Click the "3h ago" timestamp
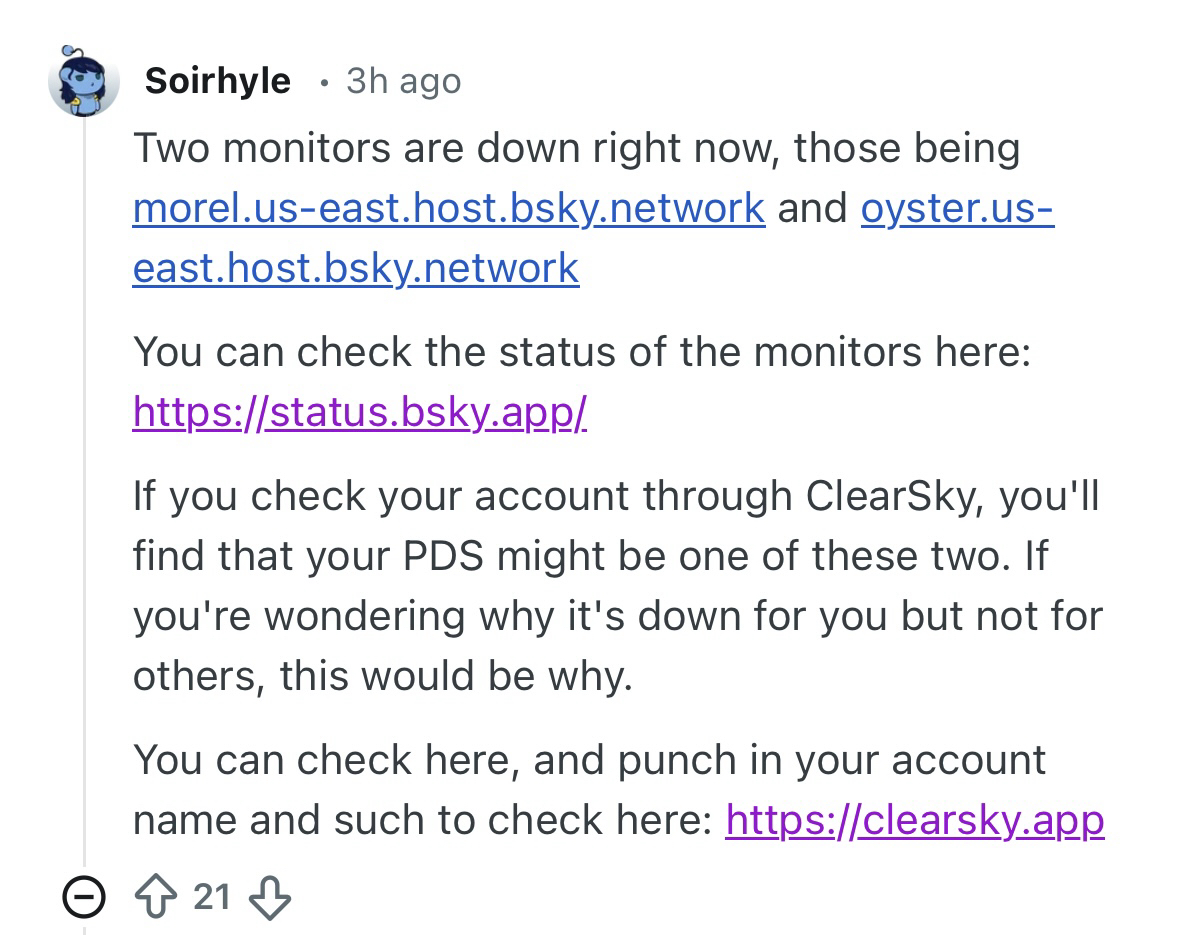Viewport: 1179px width, 935px height. click(x=403, y=80)
